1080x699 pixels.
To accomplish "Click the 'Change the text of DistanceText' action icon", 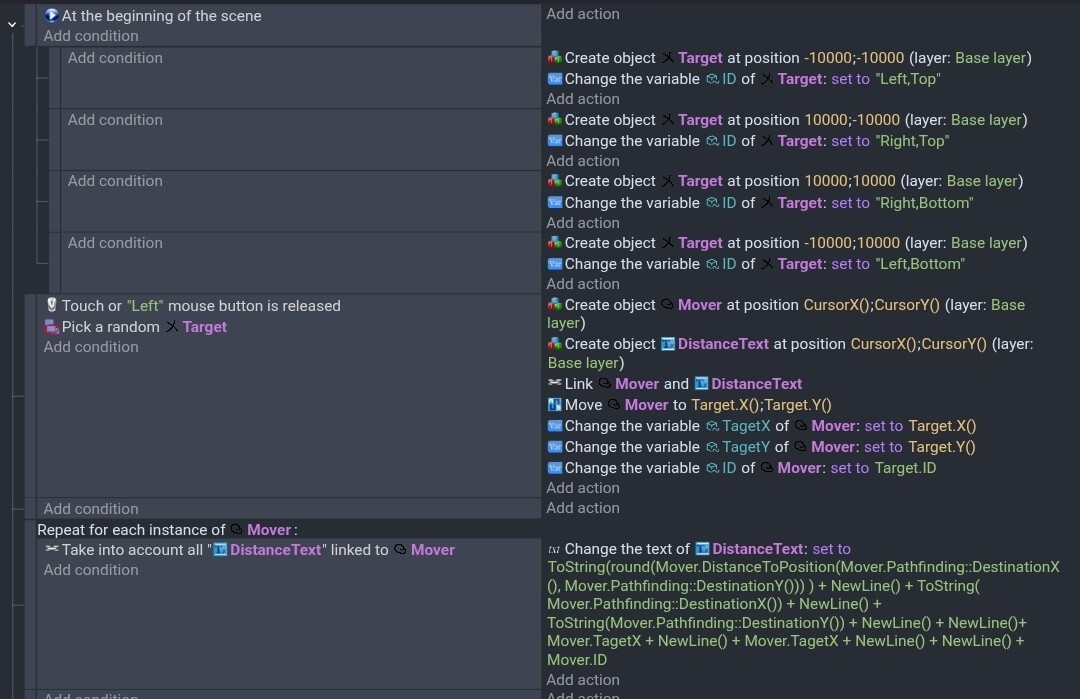I will click(555, 549).
